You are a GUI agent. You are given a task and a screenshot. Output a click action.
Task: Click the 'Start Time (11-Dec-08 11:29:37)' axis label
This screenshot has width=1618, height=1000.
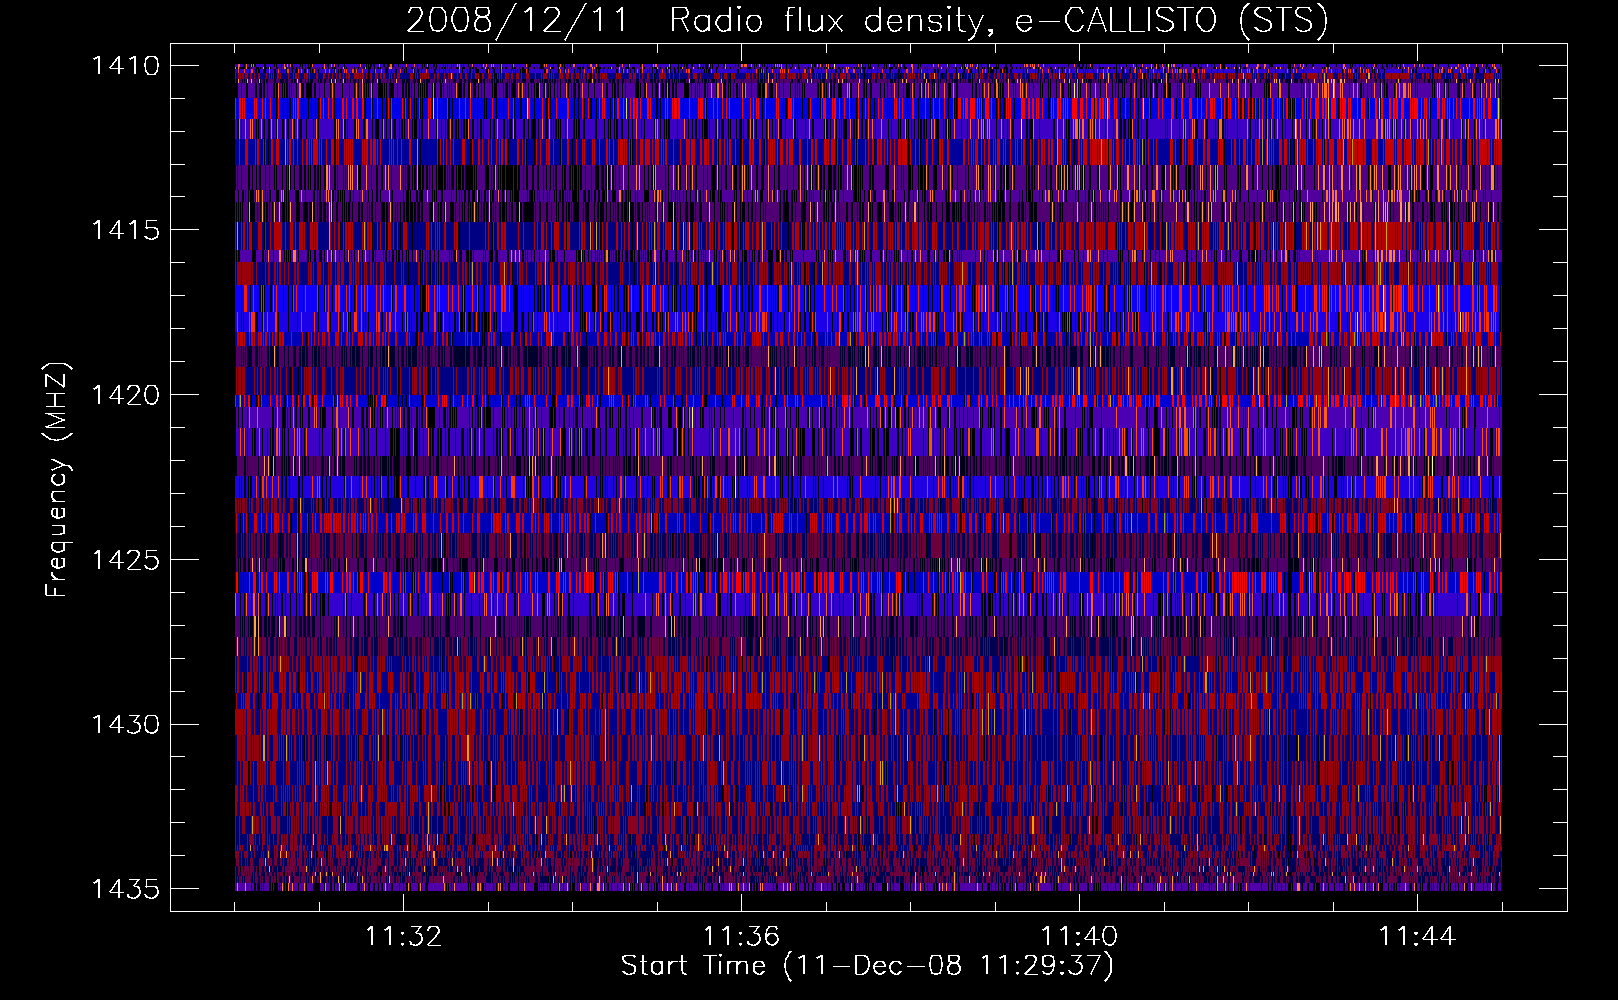(868, 966)
